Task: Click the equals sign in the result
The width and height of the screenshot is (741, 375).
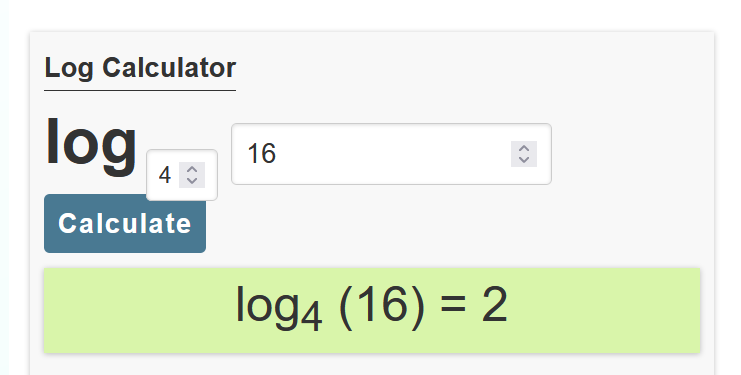Action: point(453,306)
